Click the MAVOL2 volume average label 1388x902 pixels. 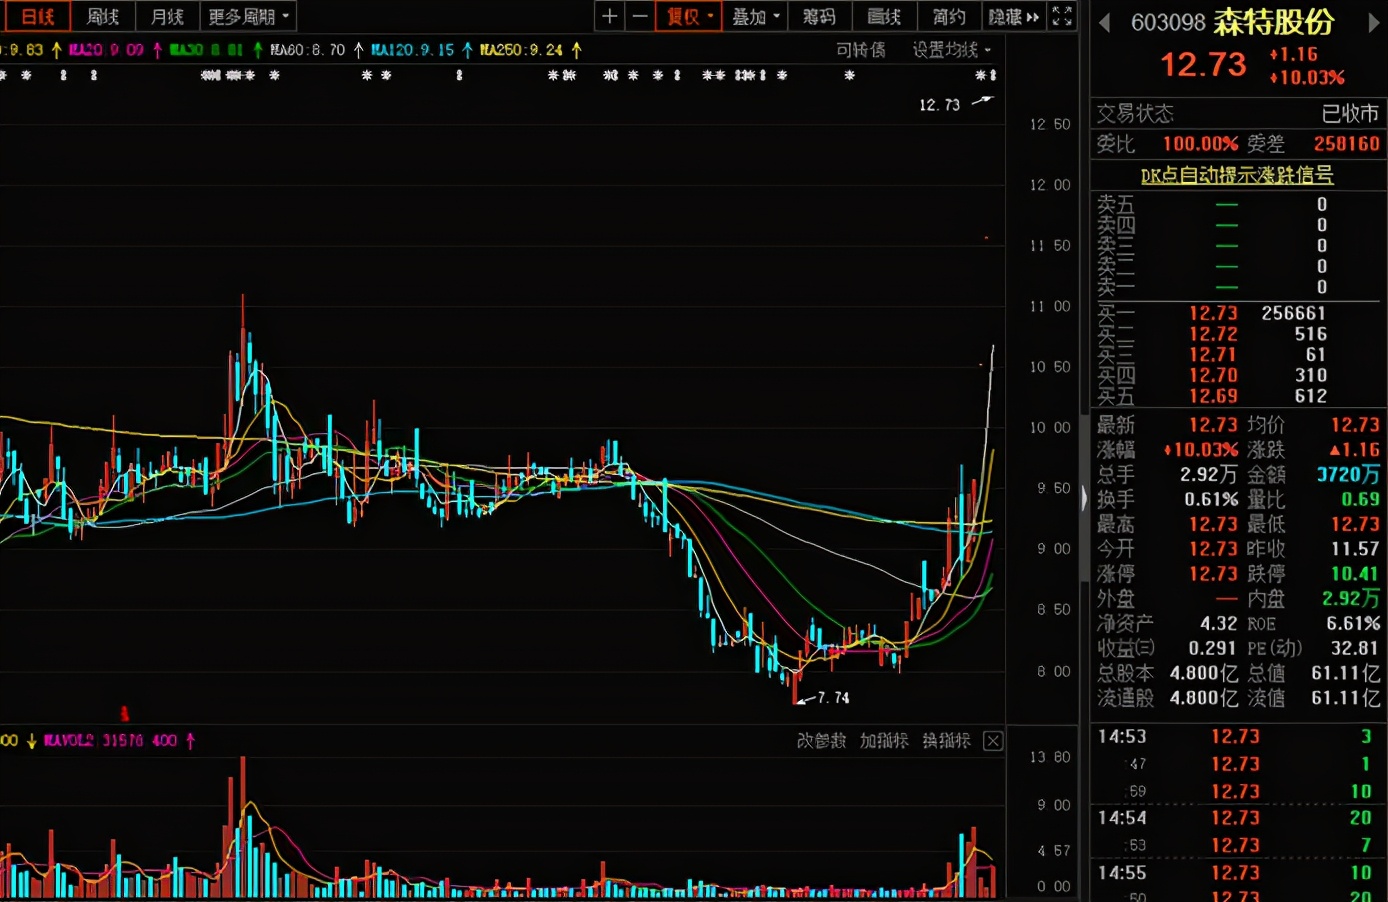[x=110, y=741]
